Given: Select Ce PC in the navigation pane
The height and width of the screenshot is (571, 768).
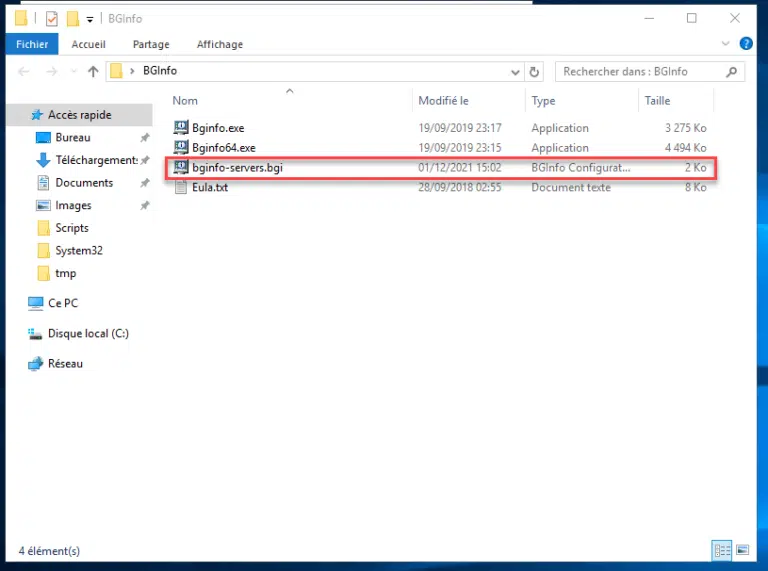Looking at the screenshot, I should tap(63, 303).
